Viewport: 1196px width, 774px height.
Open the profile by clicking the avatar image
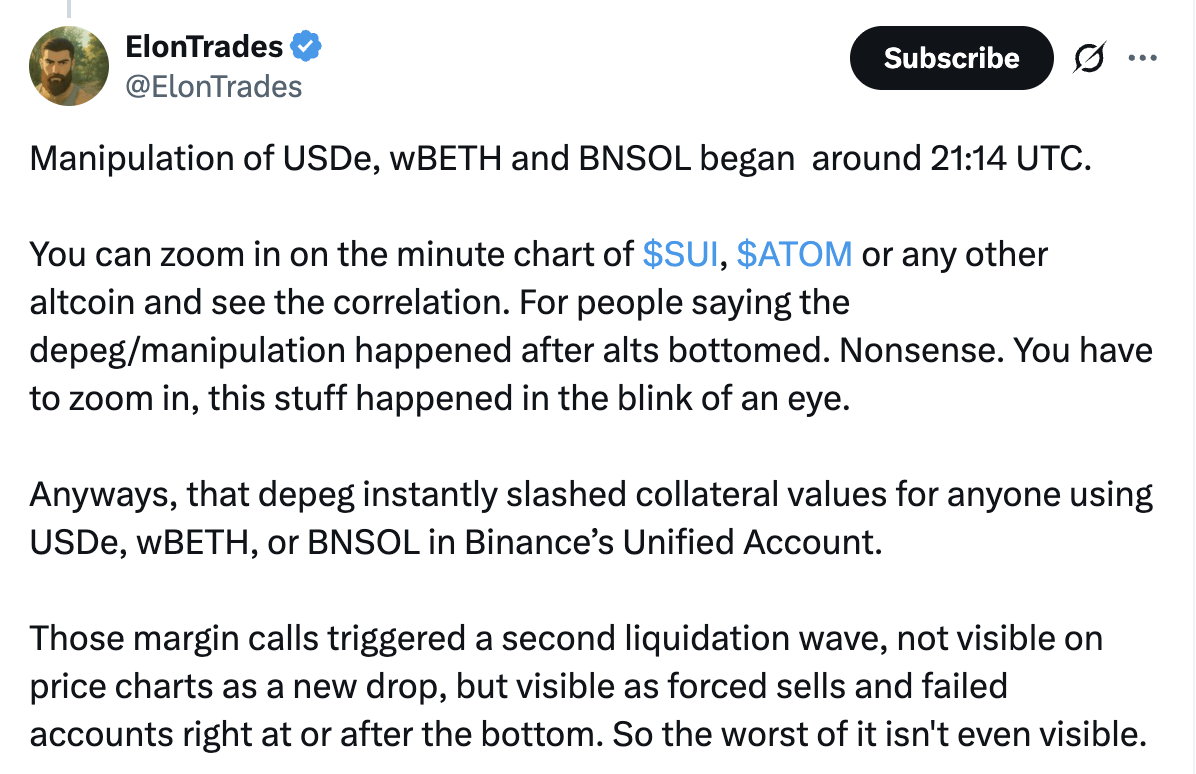pyautogui.click(x=68, y=65)
